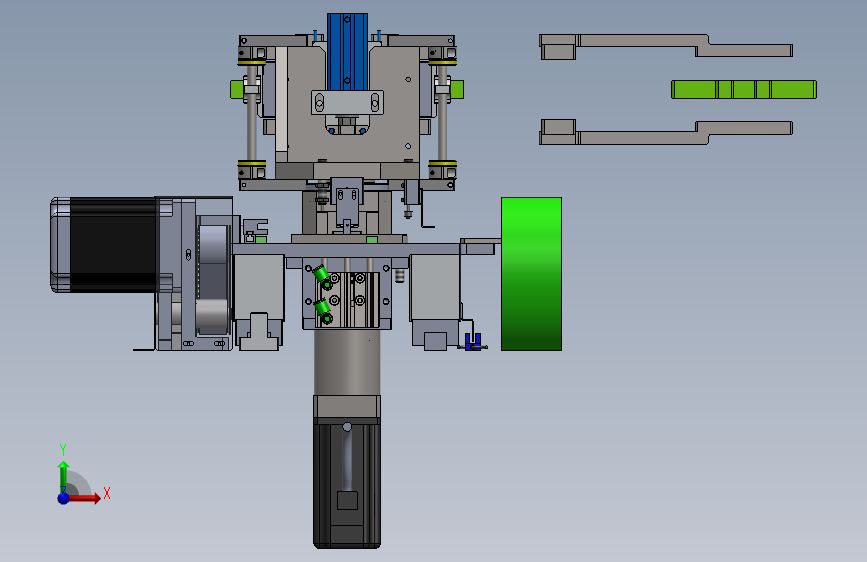The image size is (867, 562).
Task: Select the upper green fitting on the center block
Action: (x=322, y=277)
